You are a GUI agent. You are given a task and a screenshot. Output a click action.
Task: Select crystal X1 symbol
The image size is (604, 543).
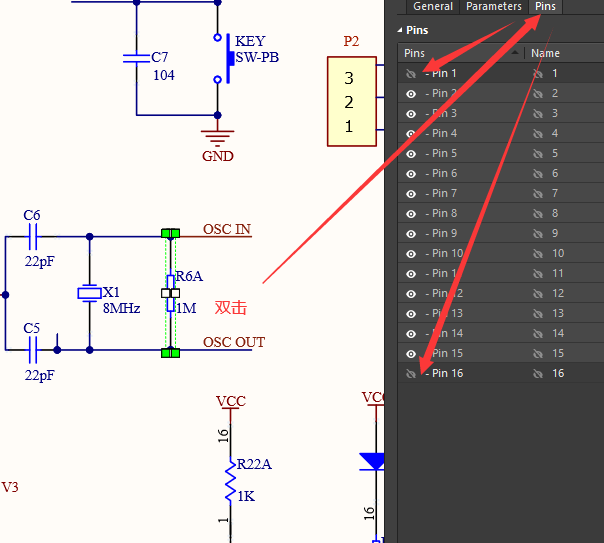[x=89, y=293]
